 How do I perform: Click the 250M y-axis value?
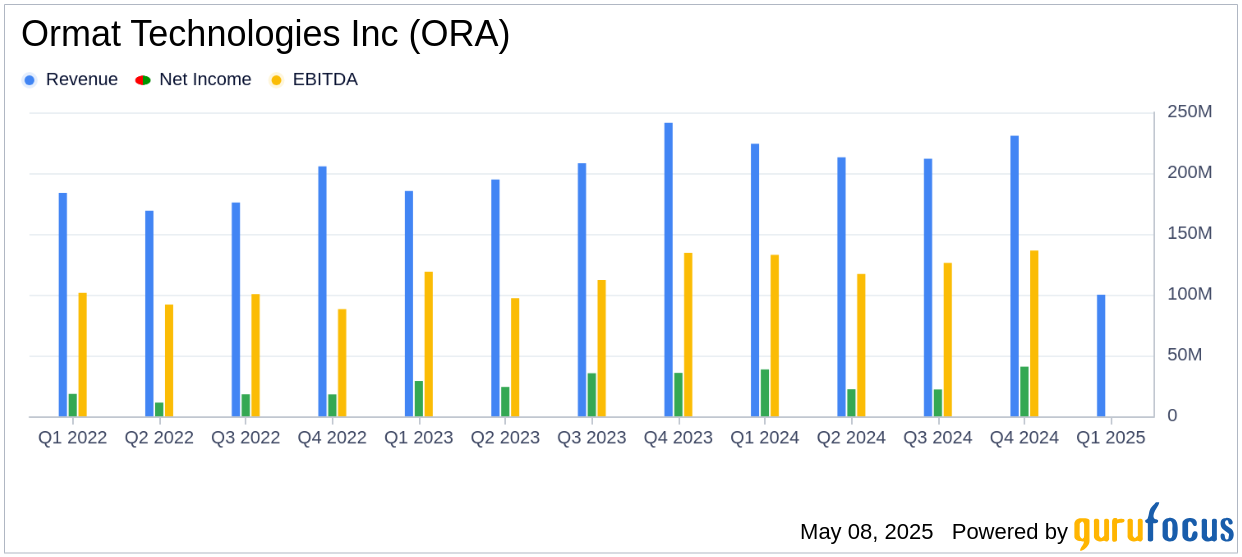coord(1190,112)
